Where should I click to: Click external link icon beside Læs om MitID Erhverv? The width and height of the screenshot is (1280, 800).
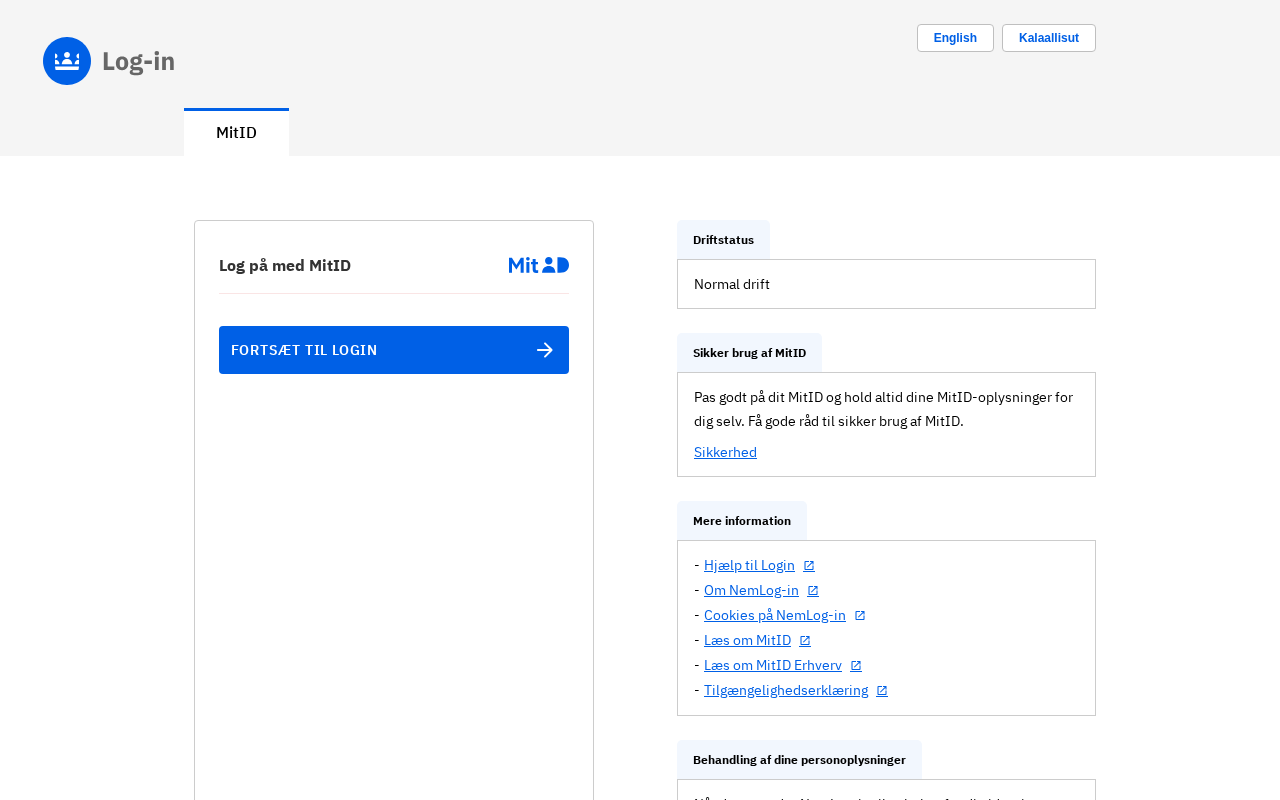[856, 666]
